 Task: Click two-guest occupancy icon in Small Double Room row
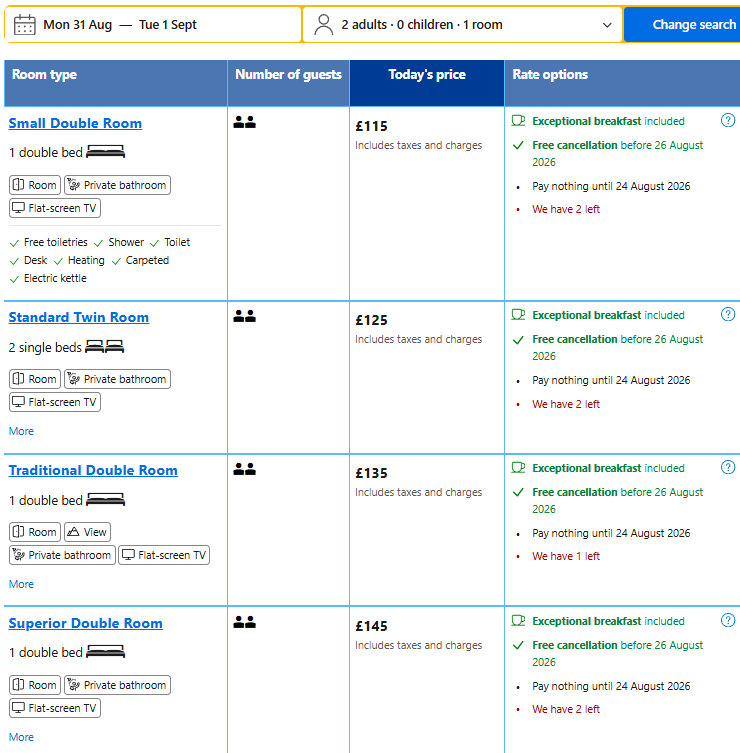[x=244, y=122]
